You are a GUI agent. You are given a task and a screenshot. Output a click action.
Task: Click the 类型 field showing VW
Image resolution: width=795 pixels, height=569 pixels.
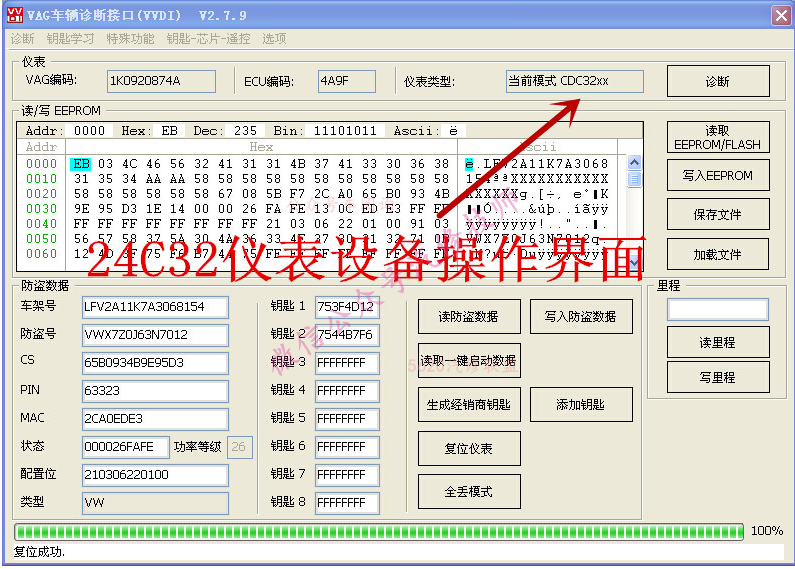click(x=155, y=503)
